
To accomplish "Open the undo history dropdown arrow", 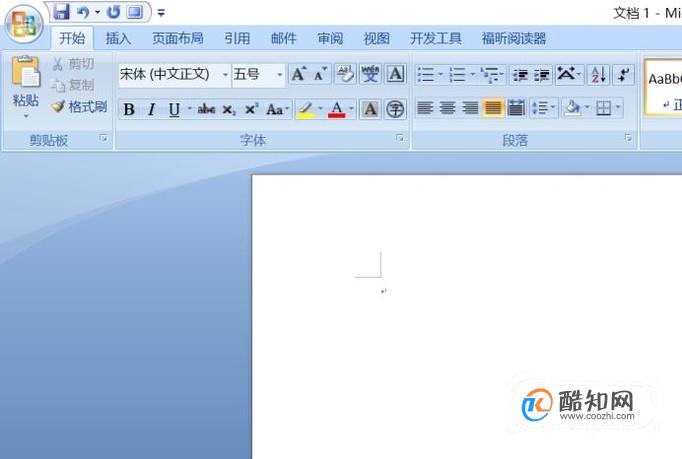I will point(97,13).
